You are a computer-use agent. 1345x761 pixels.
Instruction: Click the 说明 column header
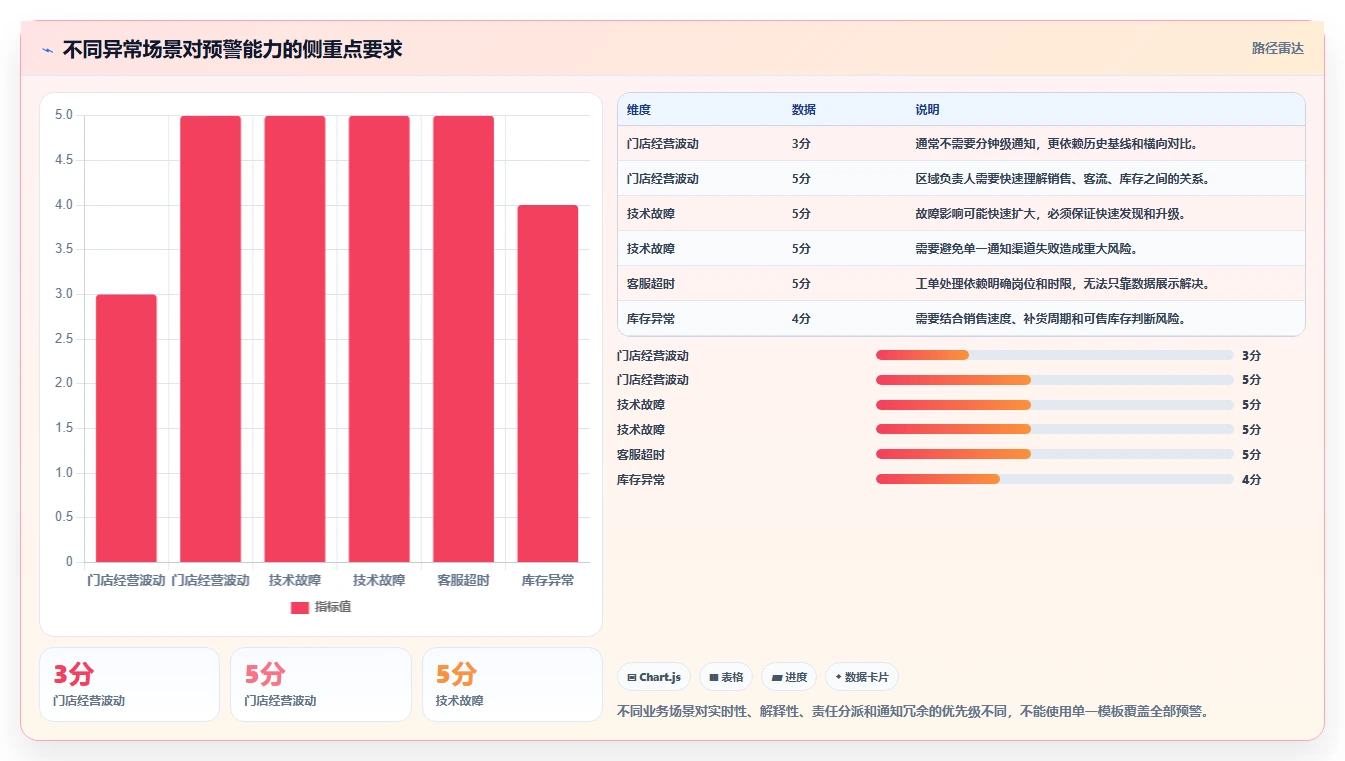[927, 110]
